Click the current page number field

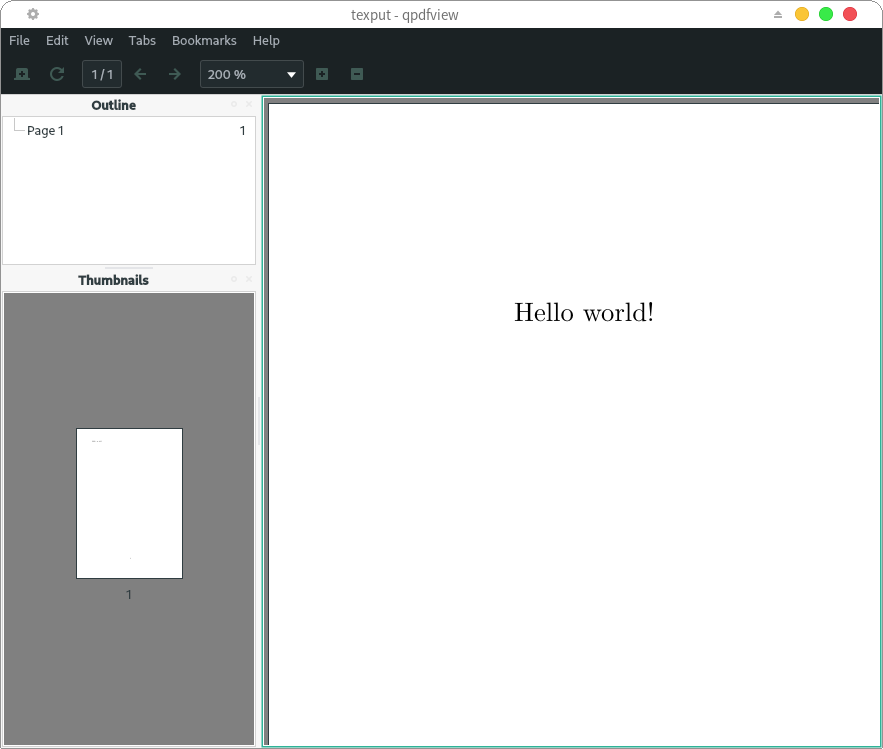click(x=102, y=74)
